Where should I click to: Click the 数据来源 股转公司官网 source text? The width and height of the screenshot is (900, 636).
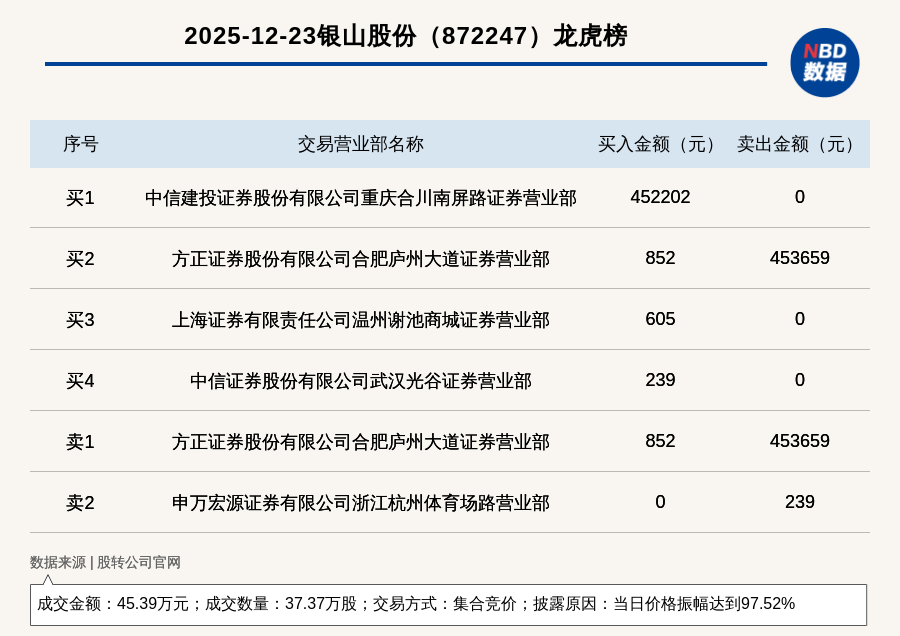click(x=105, y=562)
